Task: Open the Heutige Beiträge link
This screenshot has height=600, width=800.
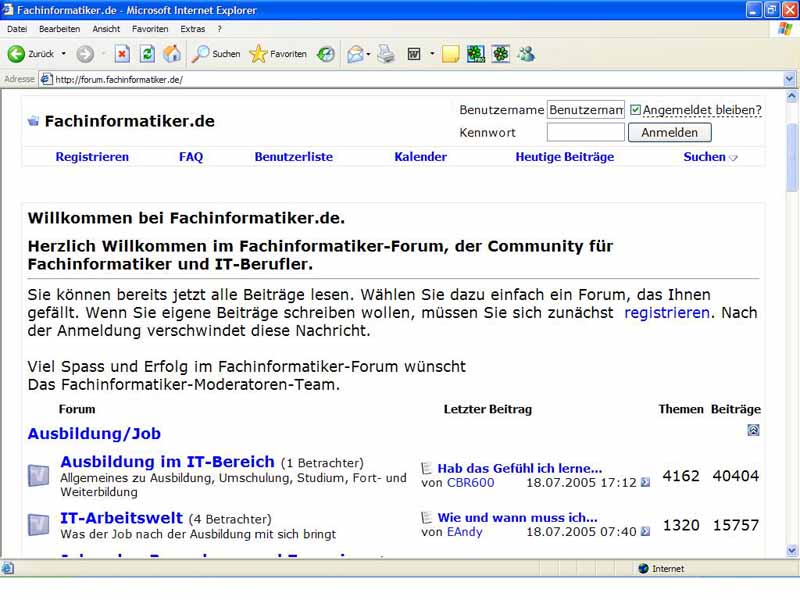Action: tap(564, 157)
